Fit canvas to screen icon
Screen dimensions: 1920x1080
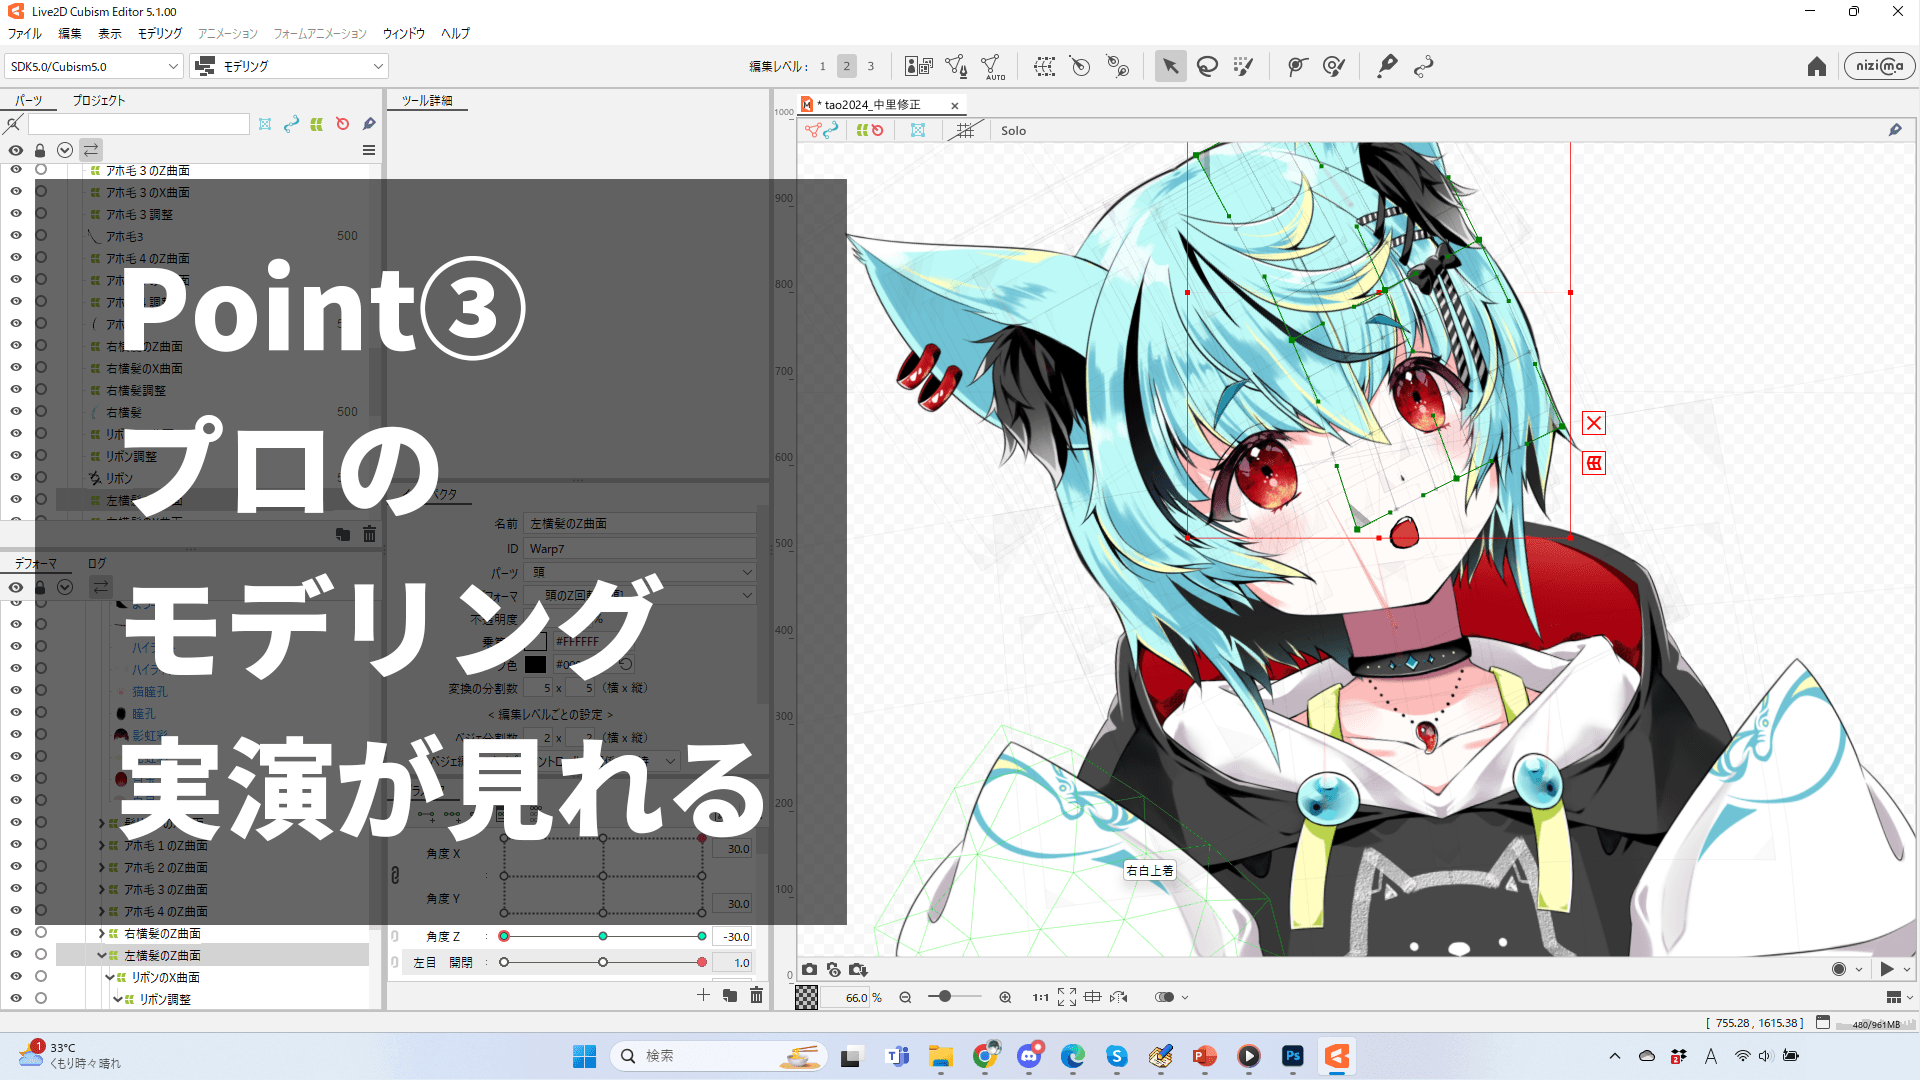click(x=1067, y=997)
